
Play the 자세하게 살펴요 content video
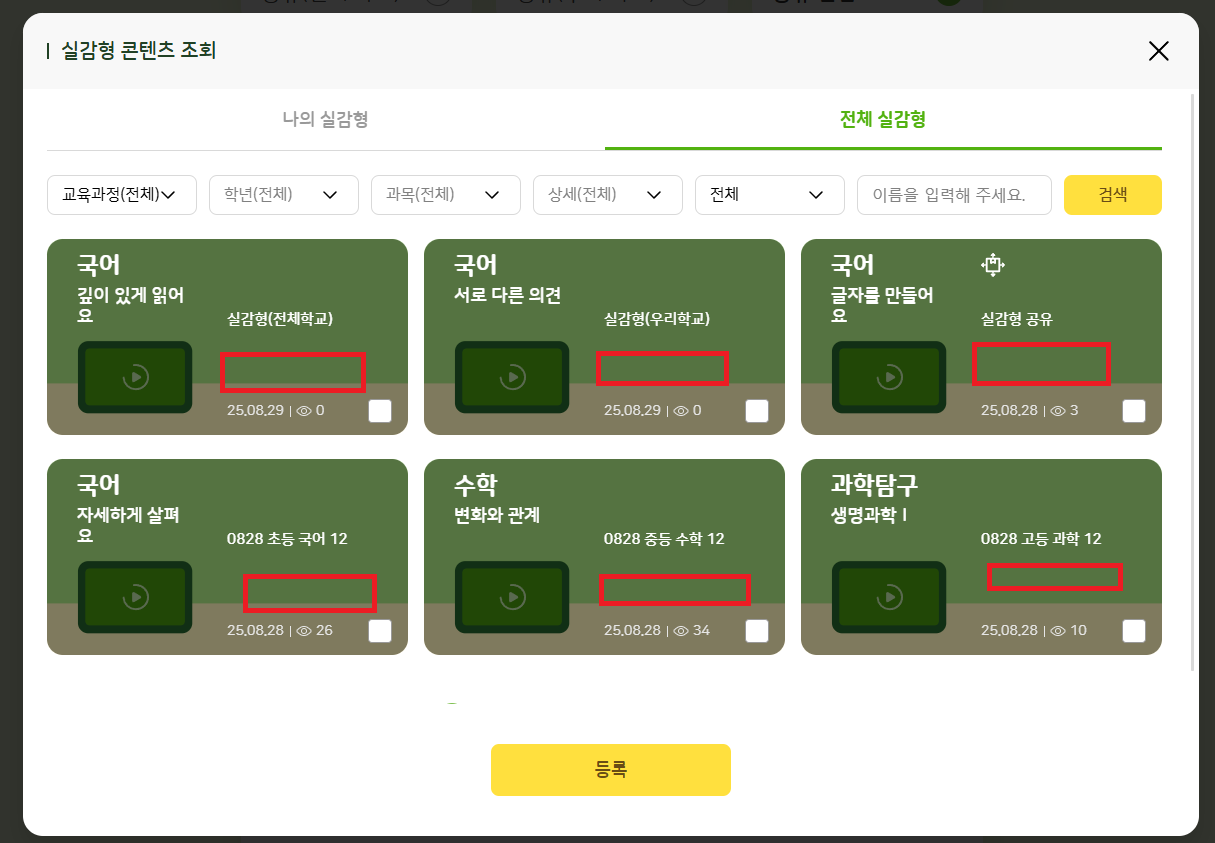pos(135,597)
